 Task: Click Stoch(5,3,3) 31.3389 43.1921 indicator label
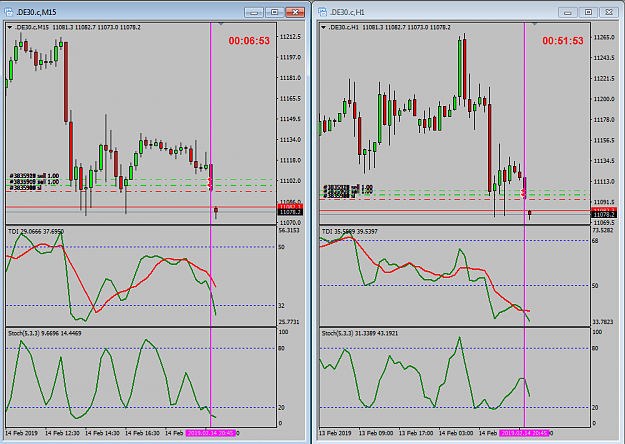click(x=360, y=333)
